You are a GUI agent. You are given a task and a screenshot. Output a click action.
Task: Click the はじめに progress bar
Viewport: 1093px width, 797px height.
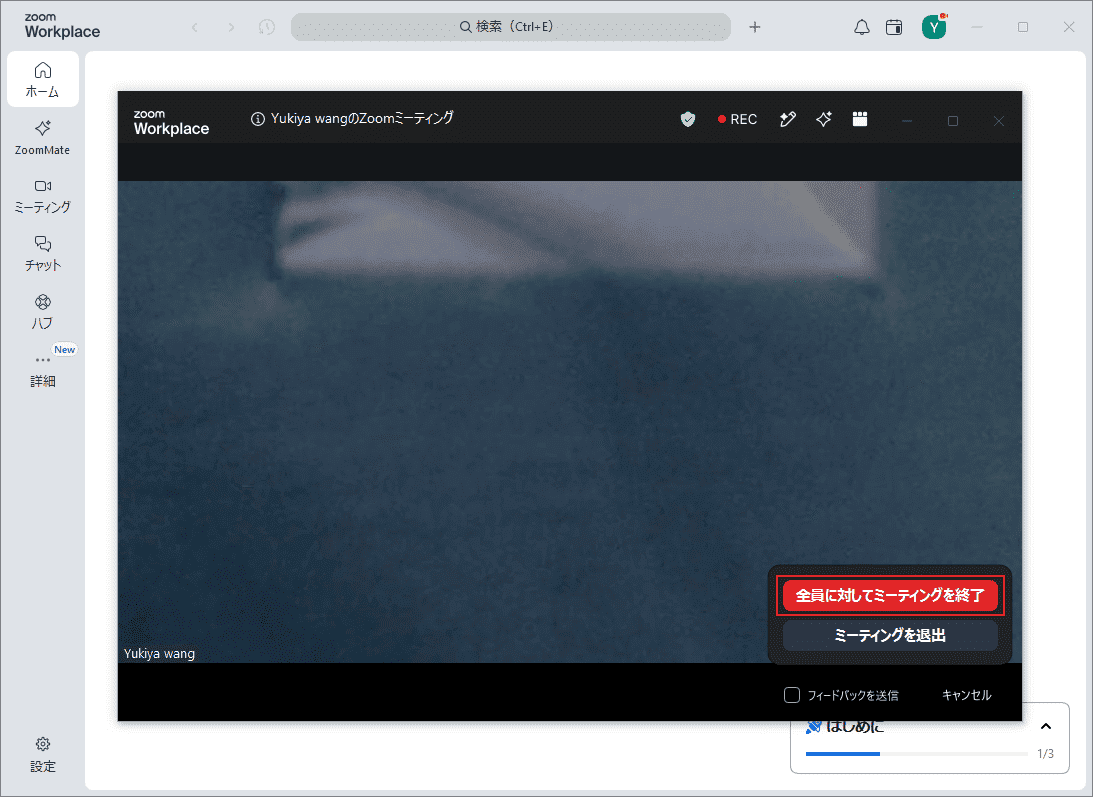point(917,754)
